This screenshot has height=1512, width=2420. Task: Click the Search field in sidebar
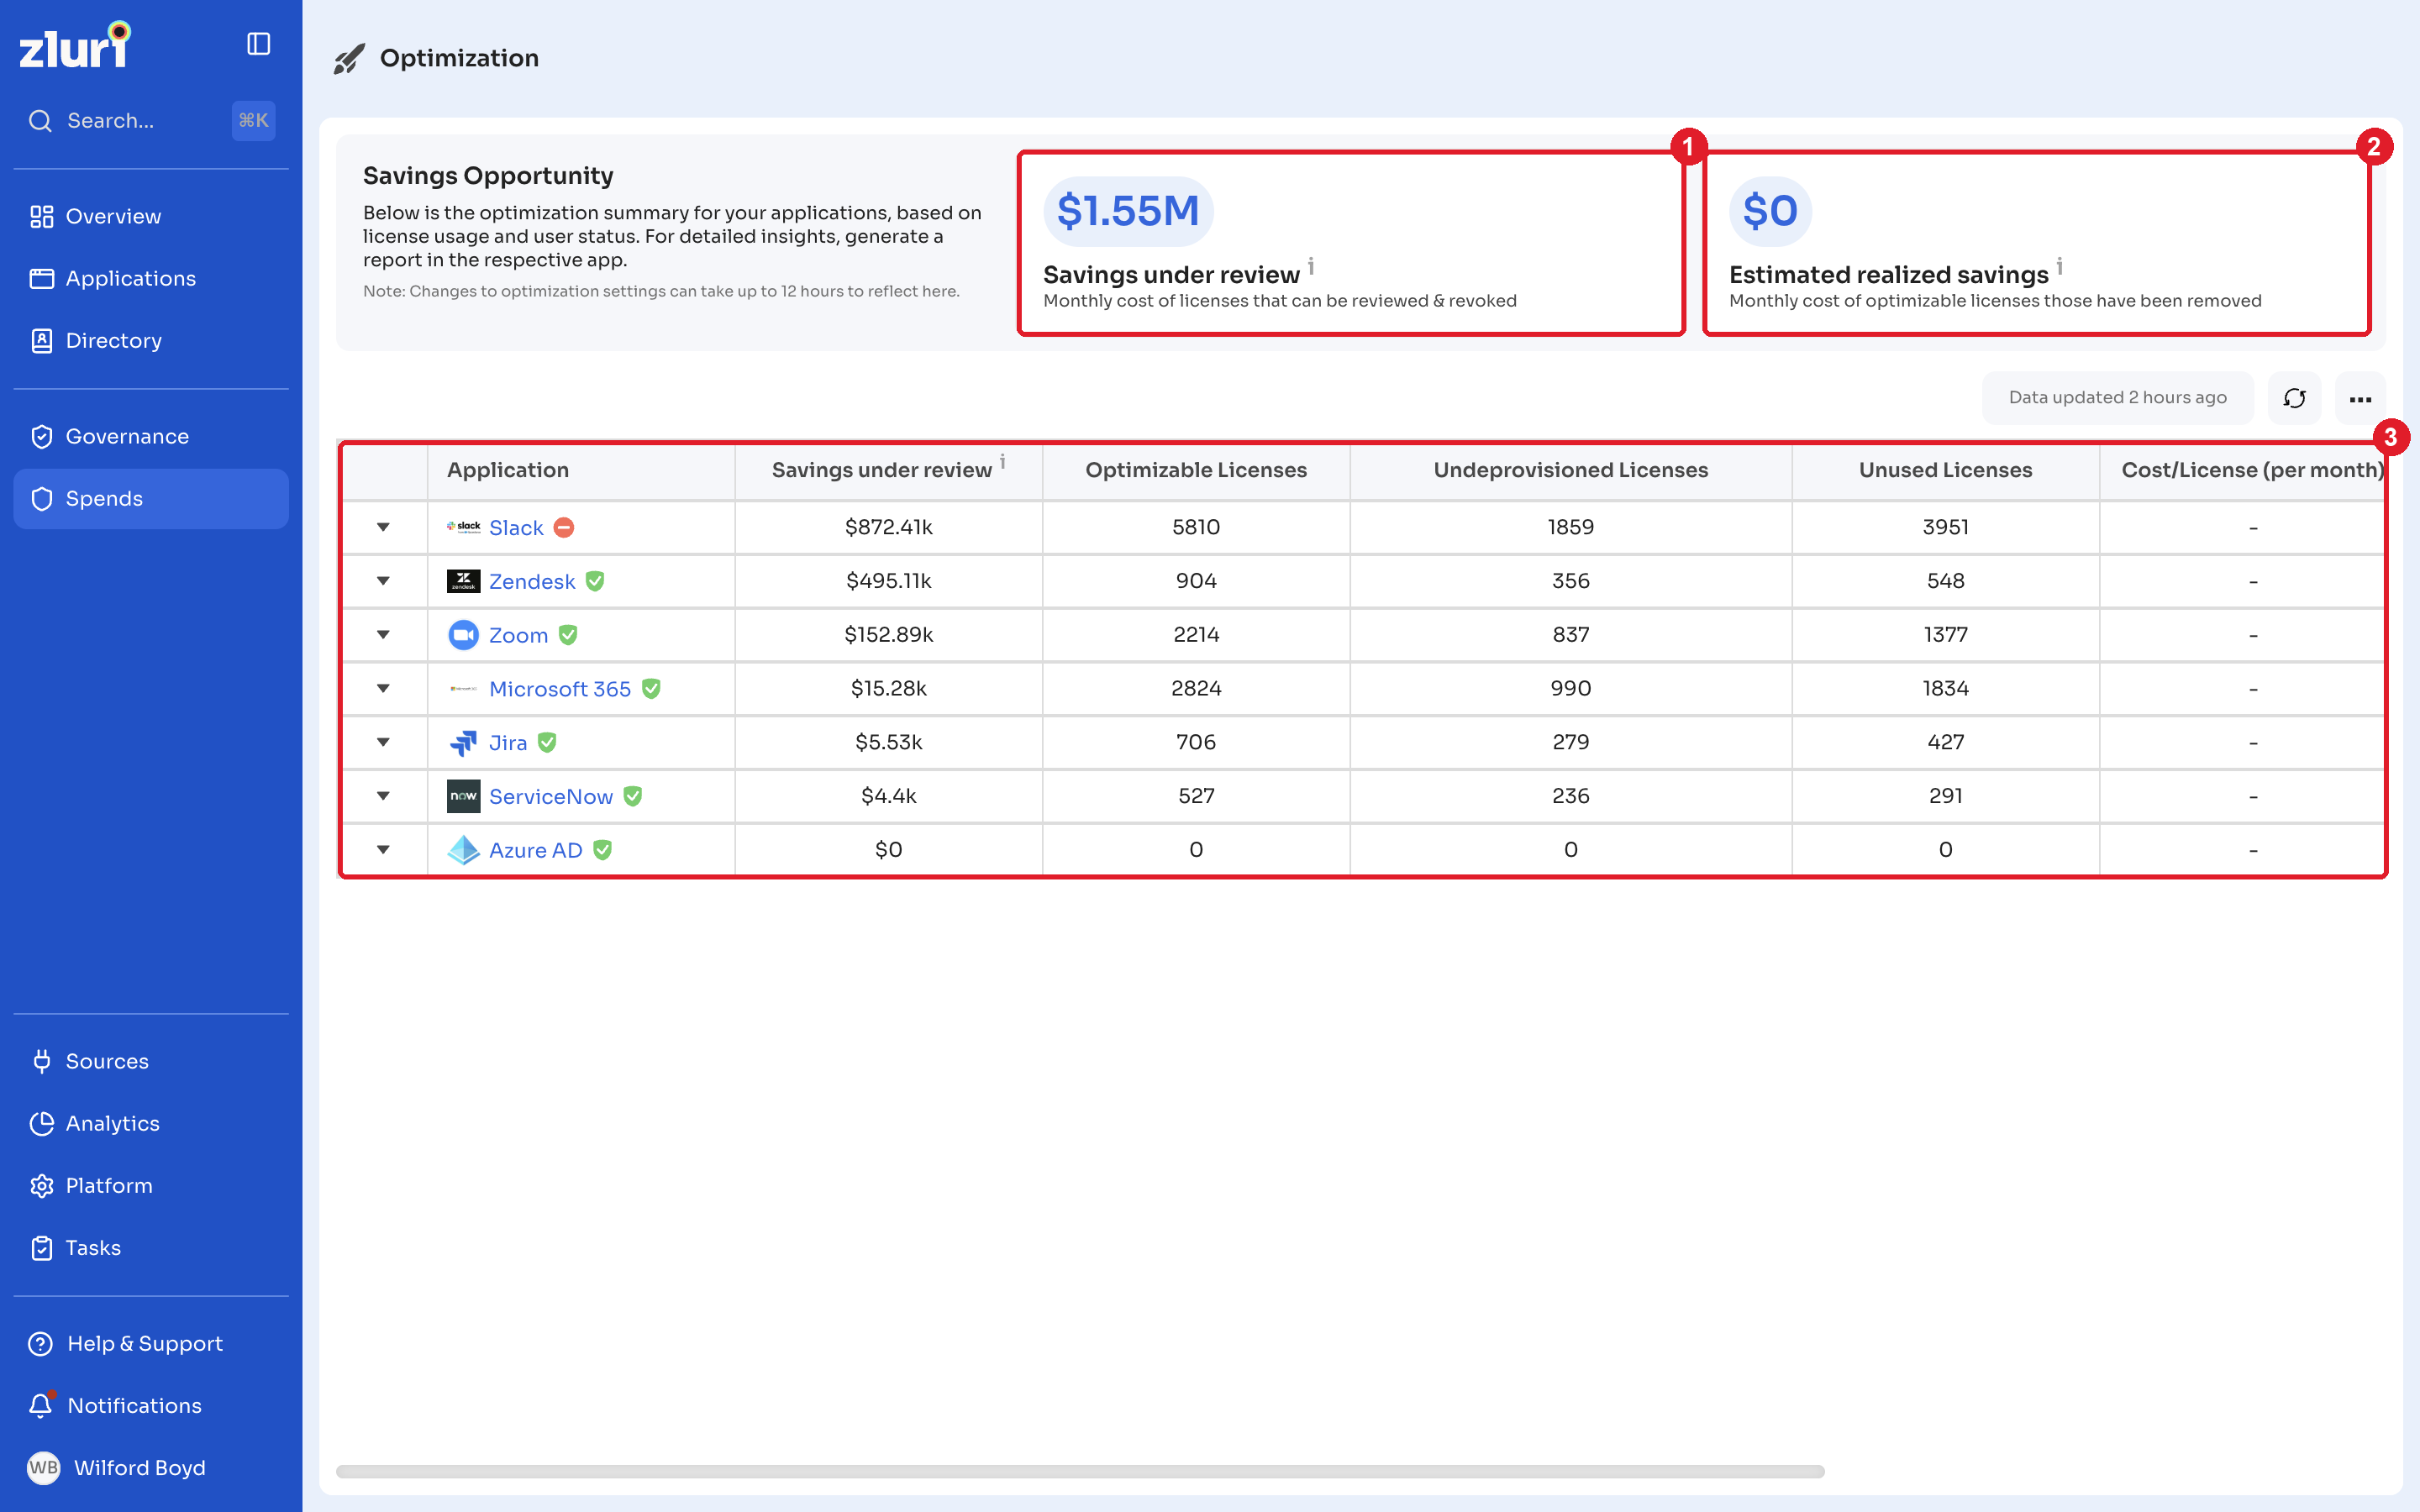(x=151, y=121)
